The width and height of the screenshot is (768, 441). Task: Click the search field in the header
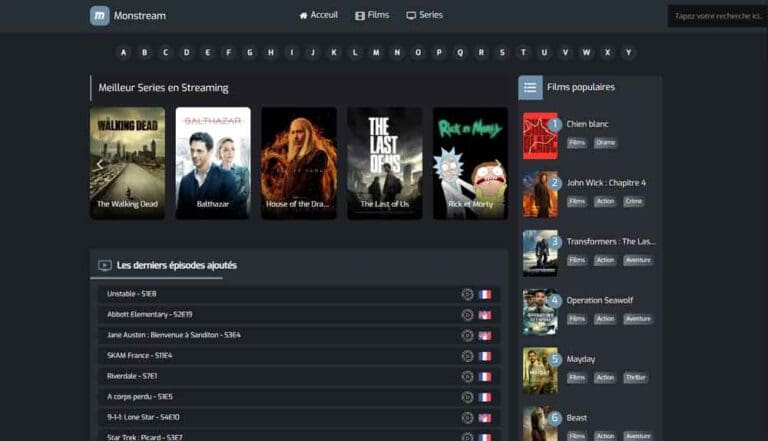pos(719,16)
